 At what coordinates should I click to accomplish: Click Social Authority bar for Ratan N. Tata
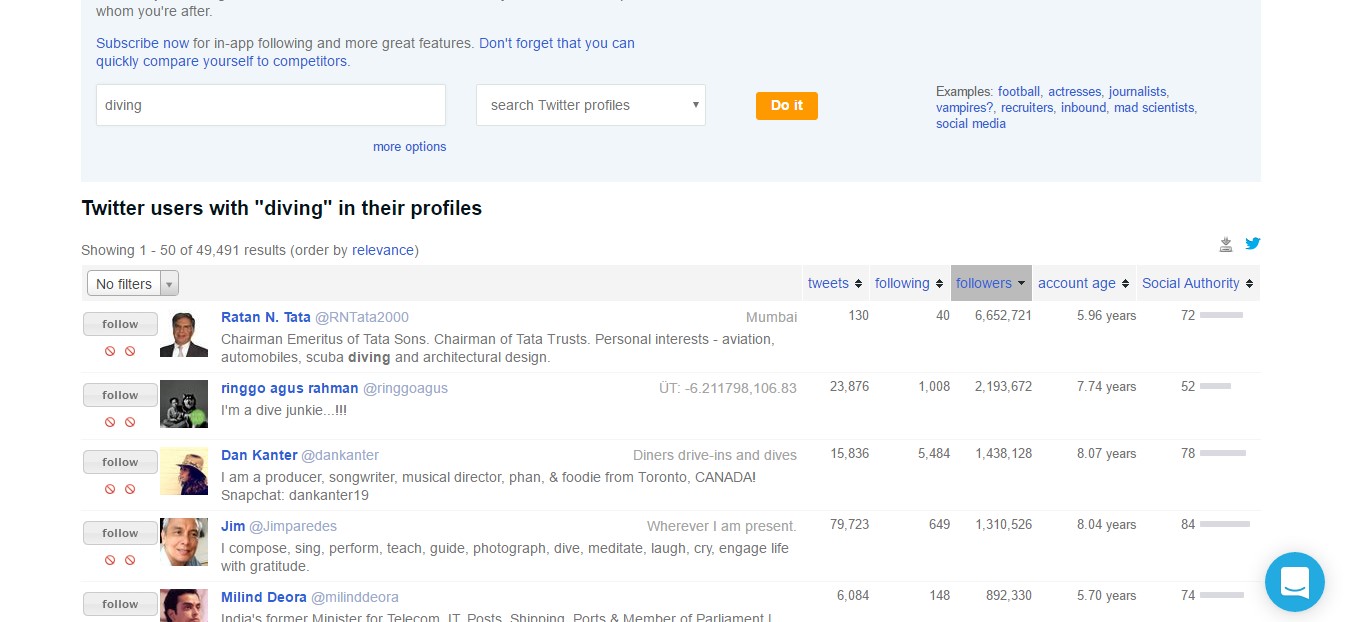(x=1221, y=315)
